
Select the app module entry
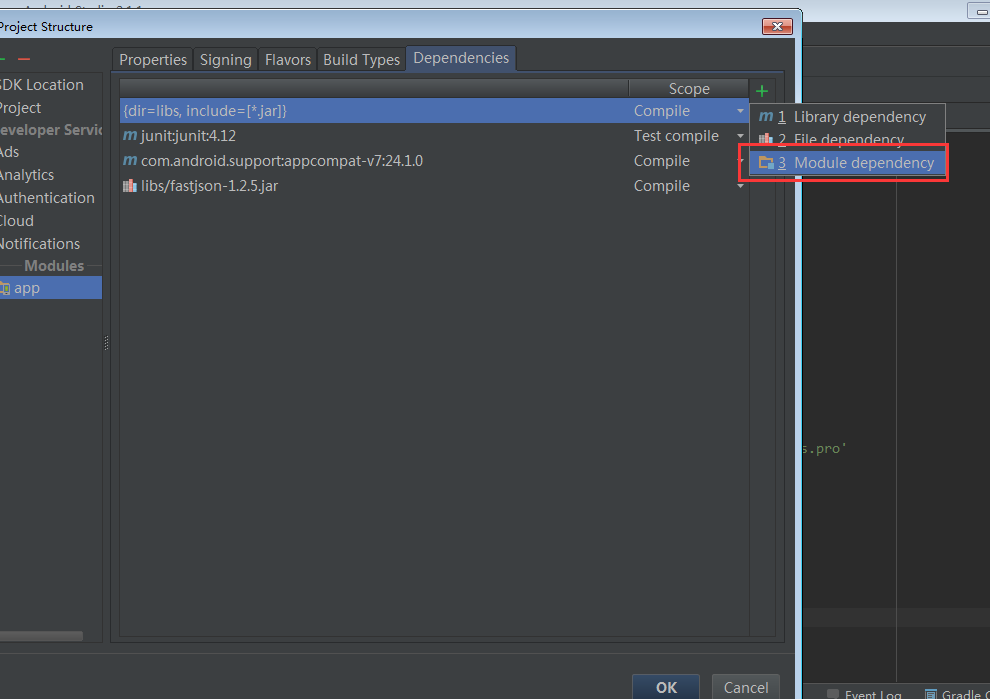tap(51, 288)
